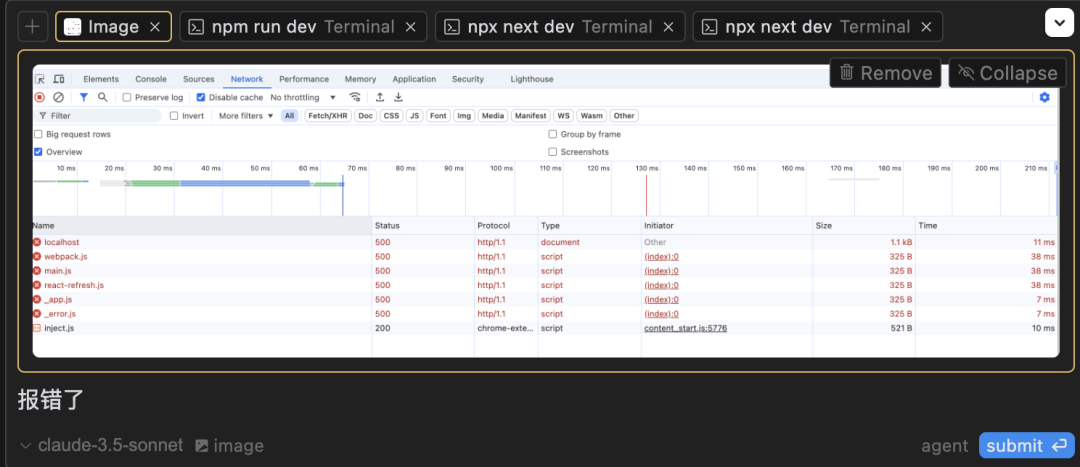This screenshot has width=1080, height=467.
Task: Close the Image tab
Action: click(x=155, y=27)
